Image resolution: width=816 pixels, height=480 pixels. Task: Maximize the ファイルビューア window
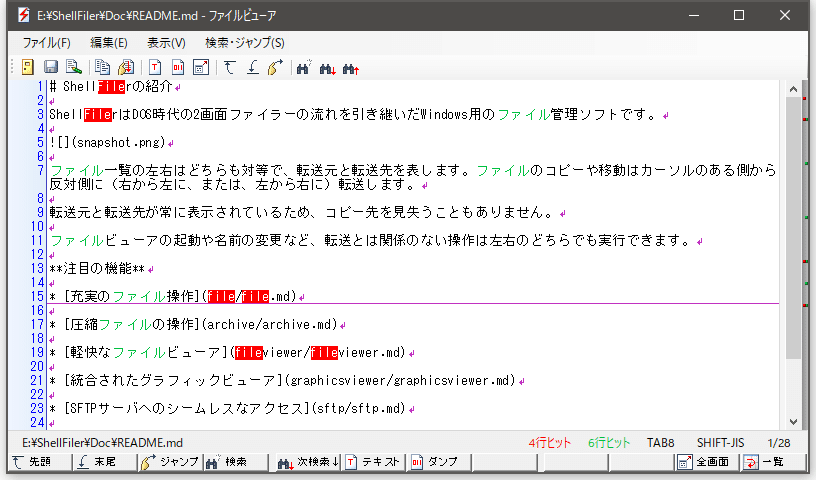pos(739,15)
